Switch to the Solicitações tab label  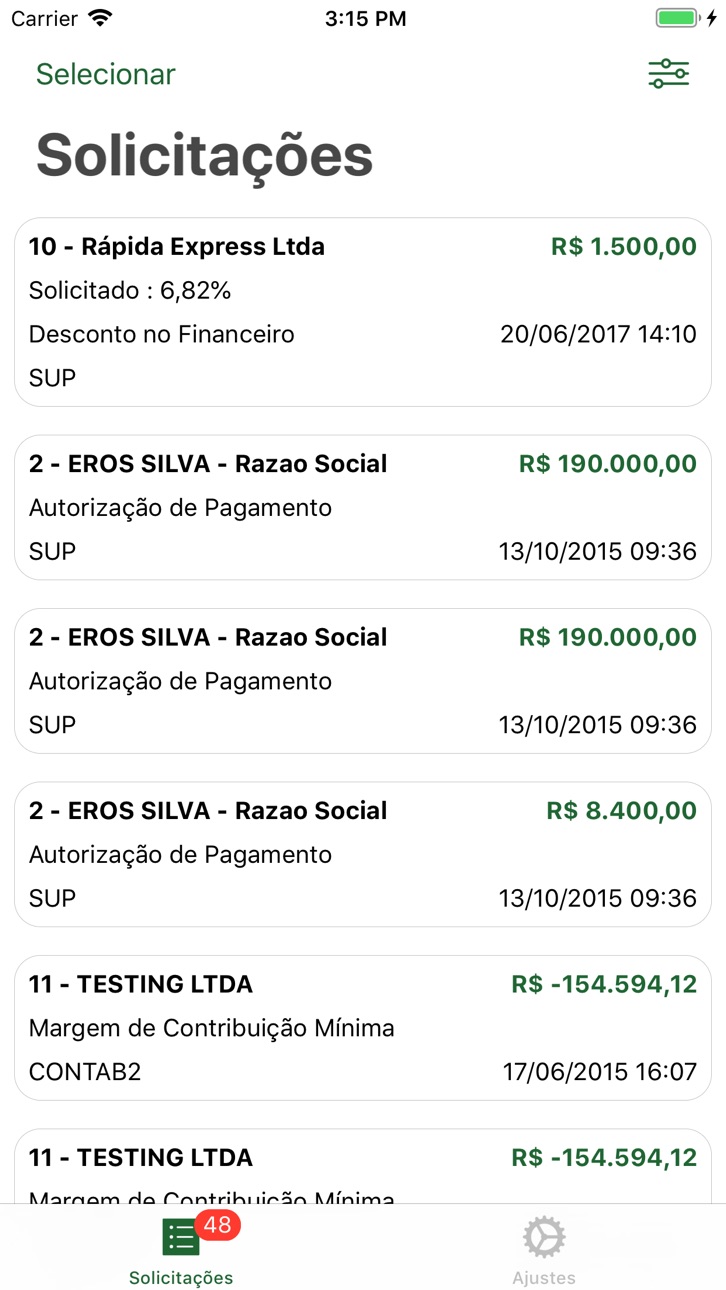[x=181, y=1278]
